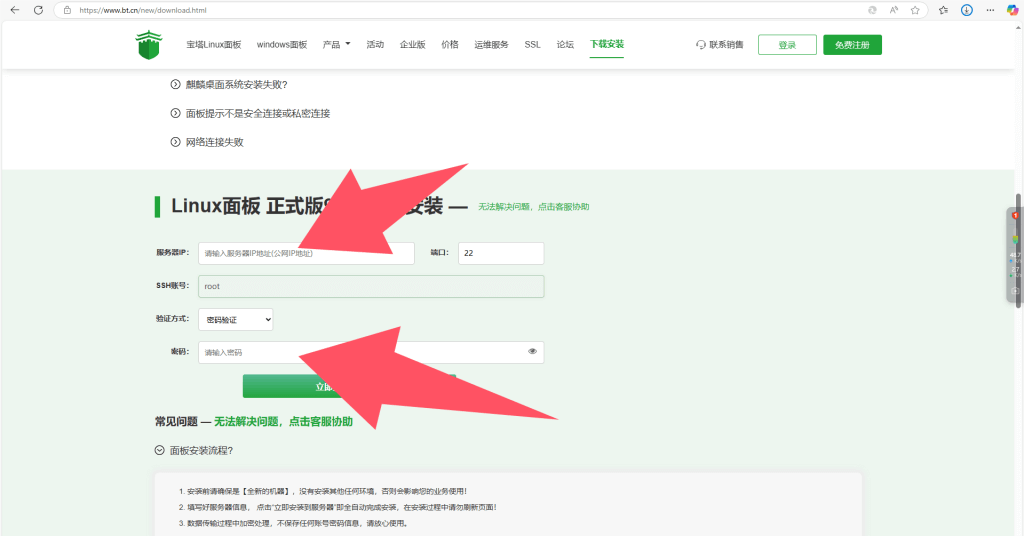Click screenshot camera icon in side widget
The width and height of the screenshot is (1024, 536).
(x=1014, y=291)
